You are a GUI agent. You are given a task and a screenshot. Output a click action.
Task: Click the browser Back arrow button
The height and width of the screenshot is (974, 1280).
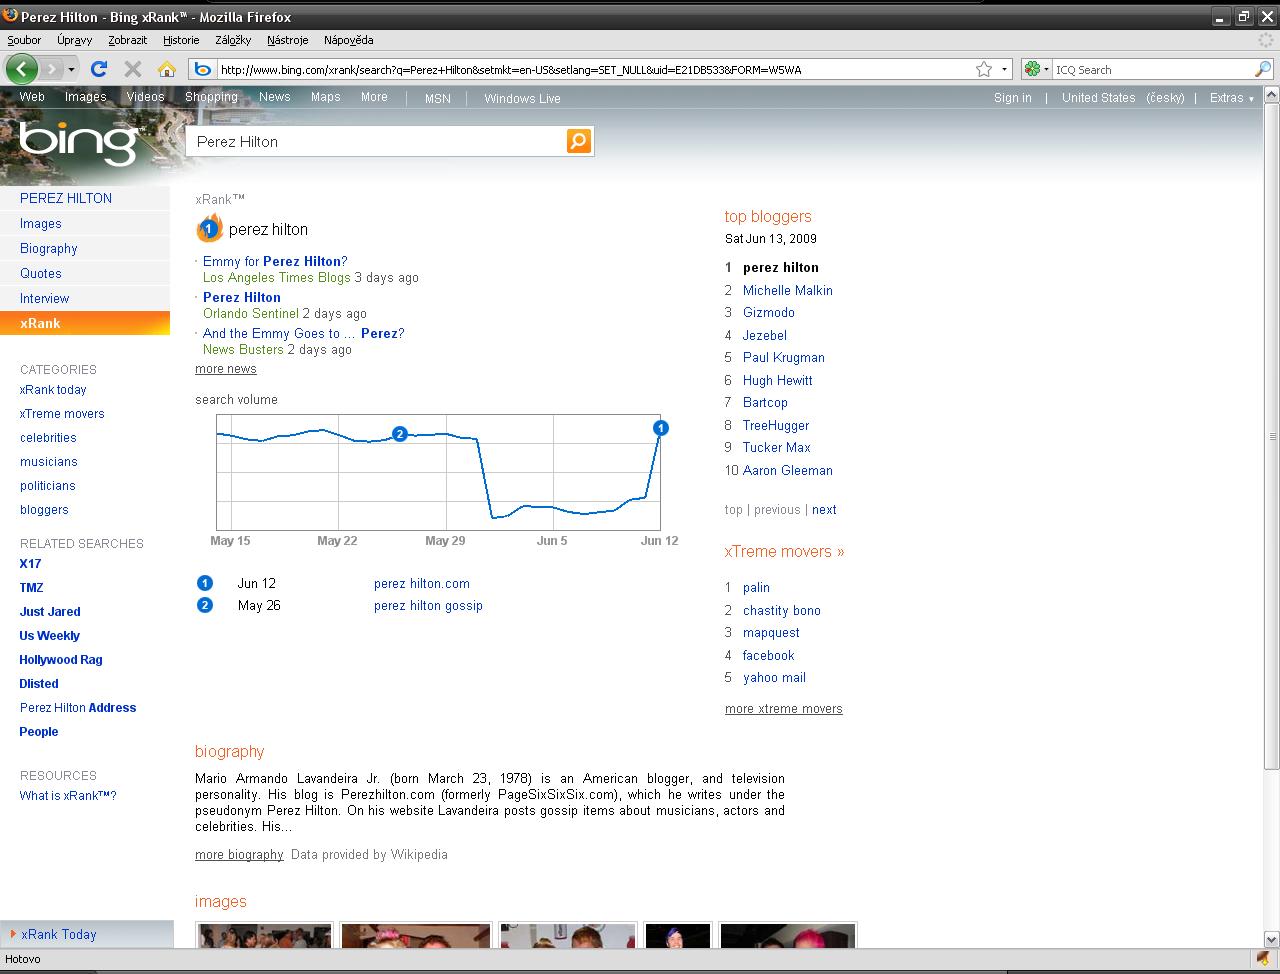coord(22,69)
